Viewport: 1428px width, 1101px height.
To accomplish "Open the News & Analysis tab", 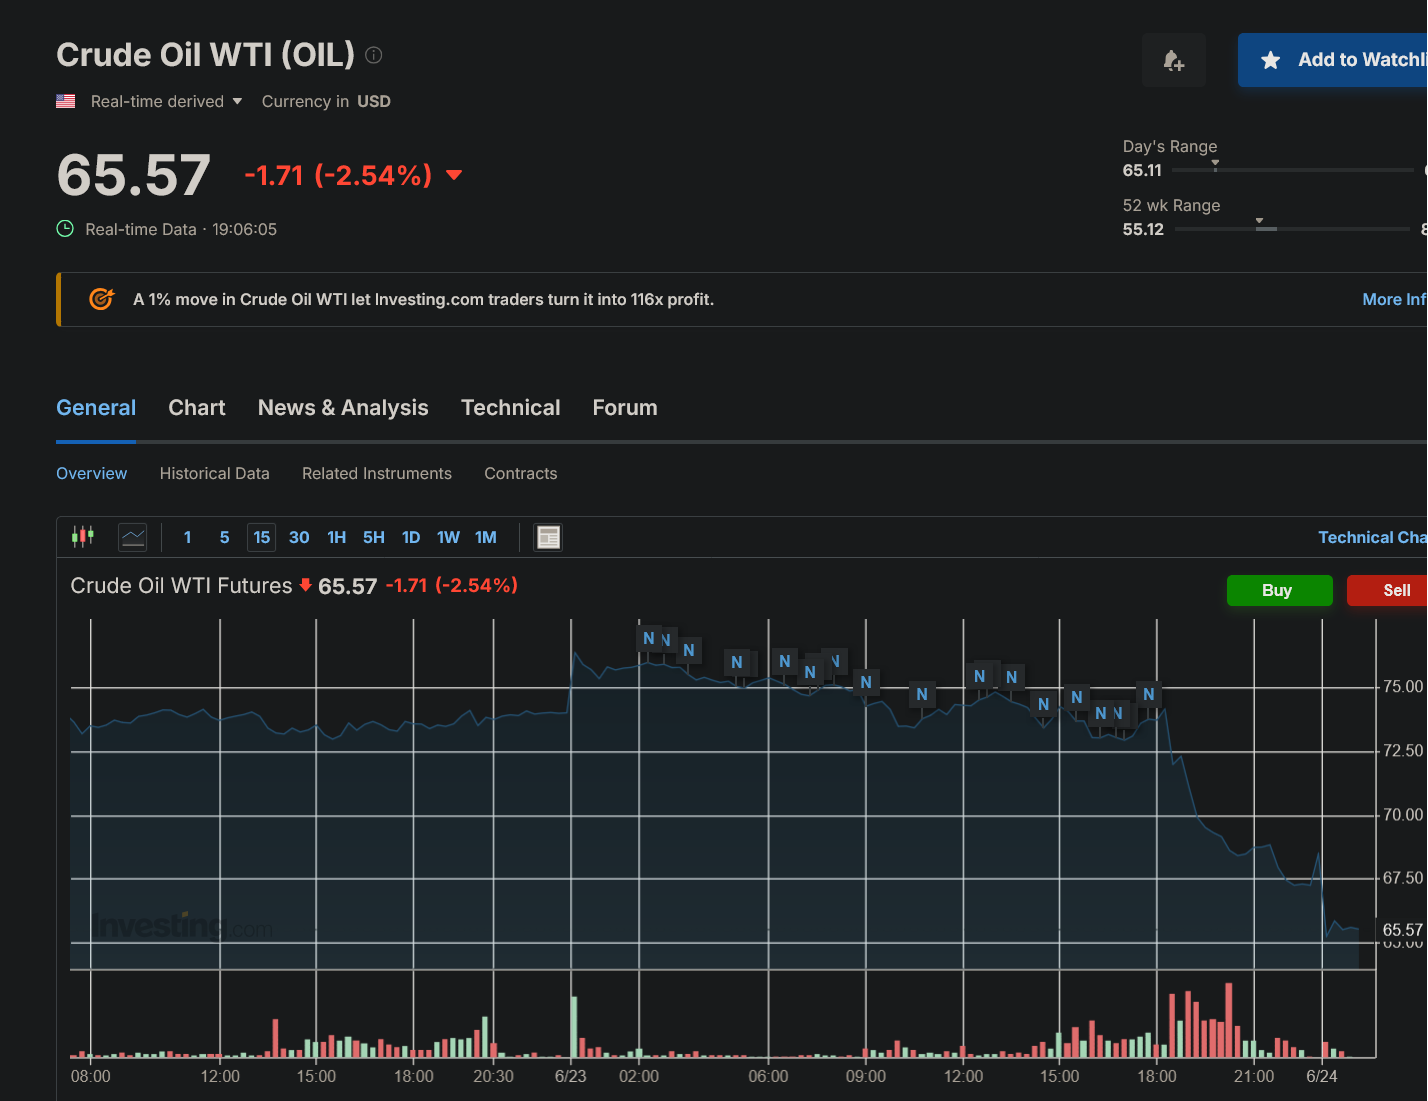I will (x=343, y=408).
